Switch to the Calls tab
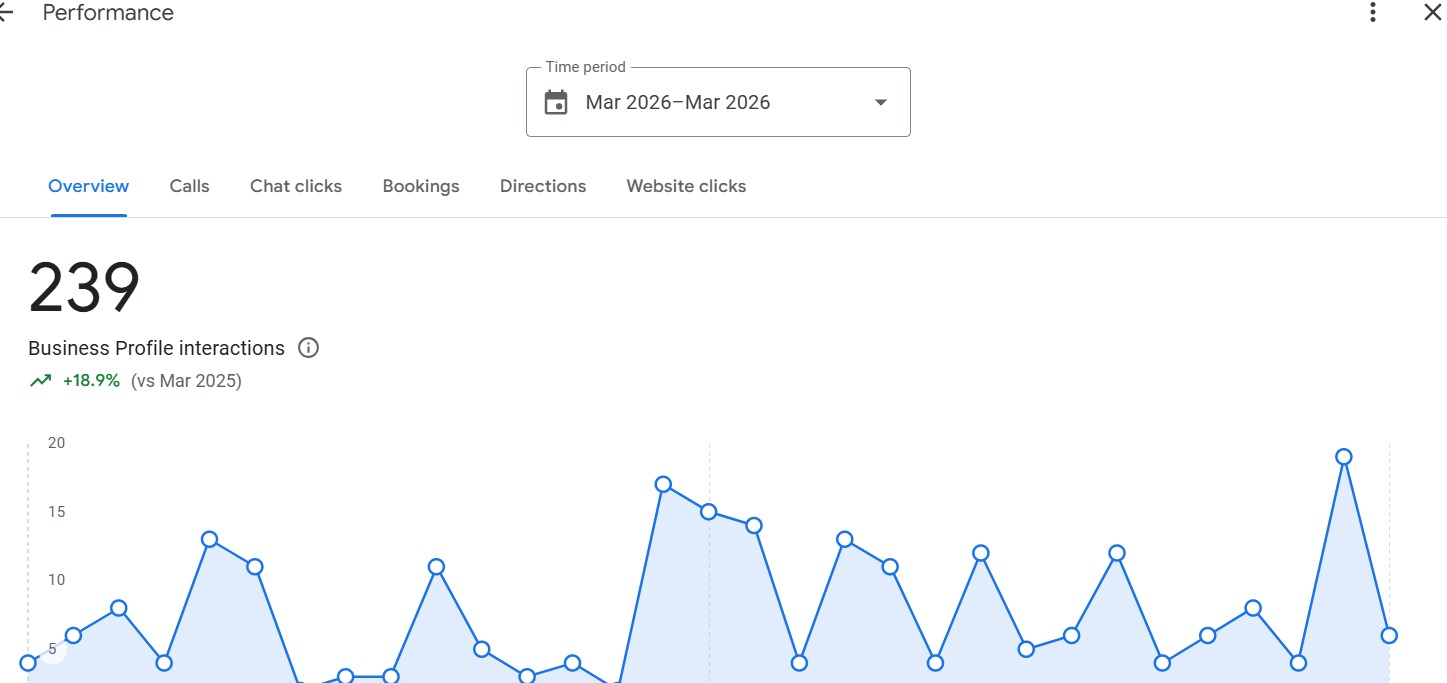The image size is (1447, 683). [x=189, y=186]
